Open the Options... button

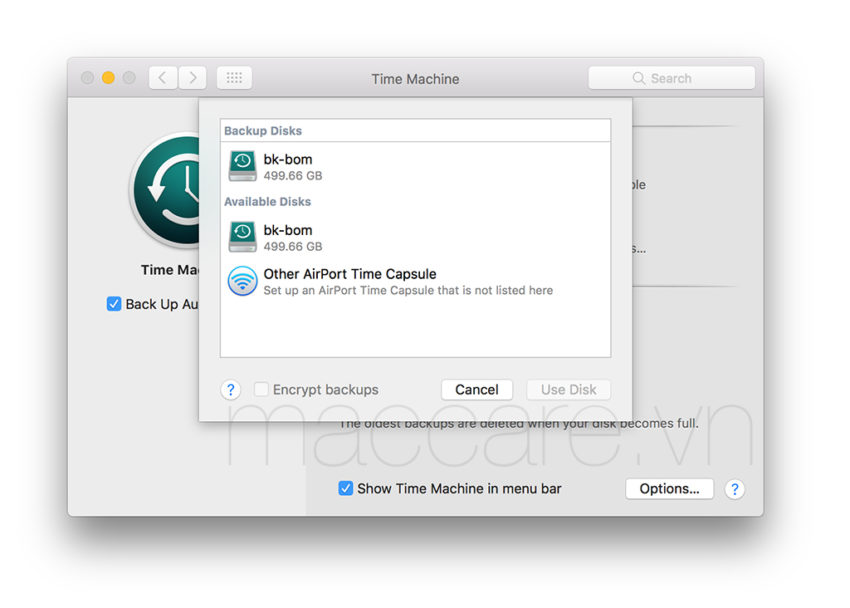(x=669, y=489)
